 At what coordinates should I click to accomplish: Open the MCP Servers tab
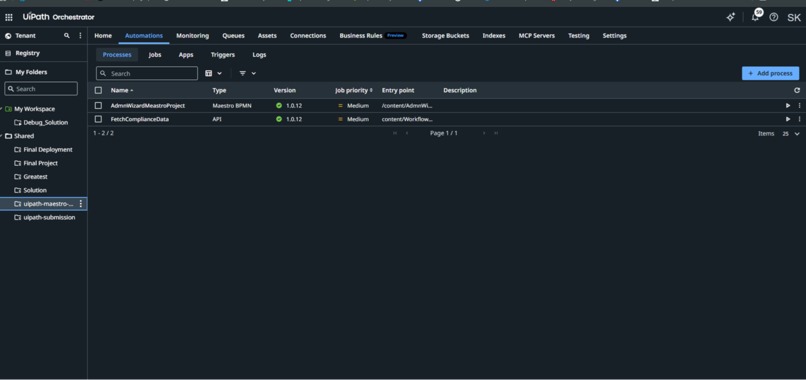click(536, 35)
